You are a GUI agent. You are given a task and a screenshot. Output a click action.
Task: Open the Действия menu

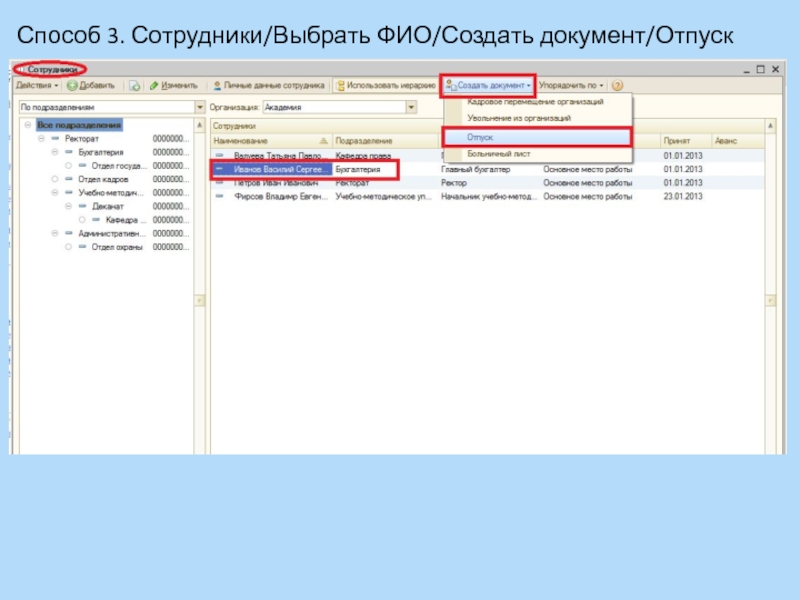(38, 87)
